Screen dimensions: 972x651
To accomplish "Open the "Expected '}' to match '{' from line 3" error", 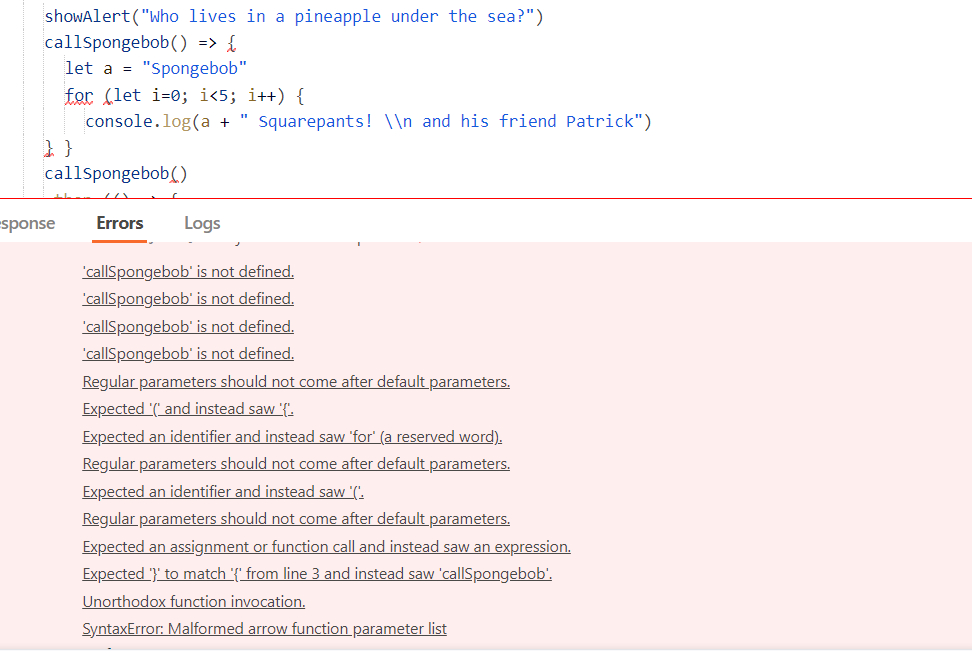I will tap(317, 574).
